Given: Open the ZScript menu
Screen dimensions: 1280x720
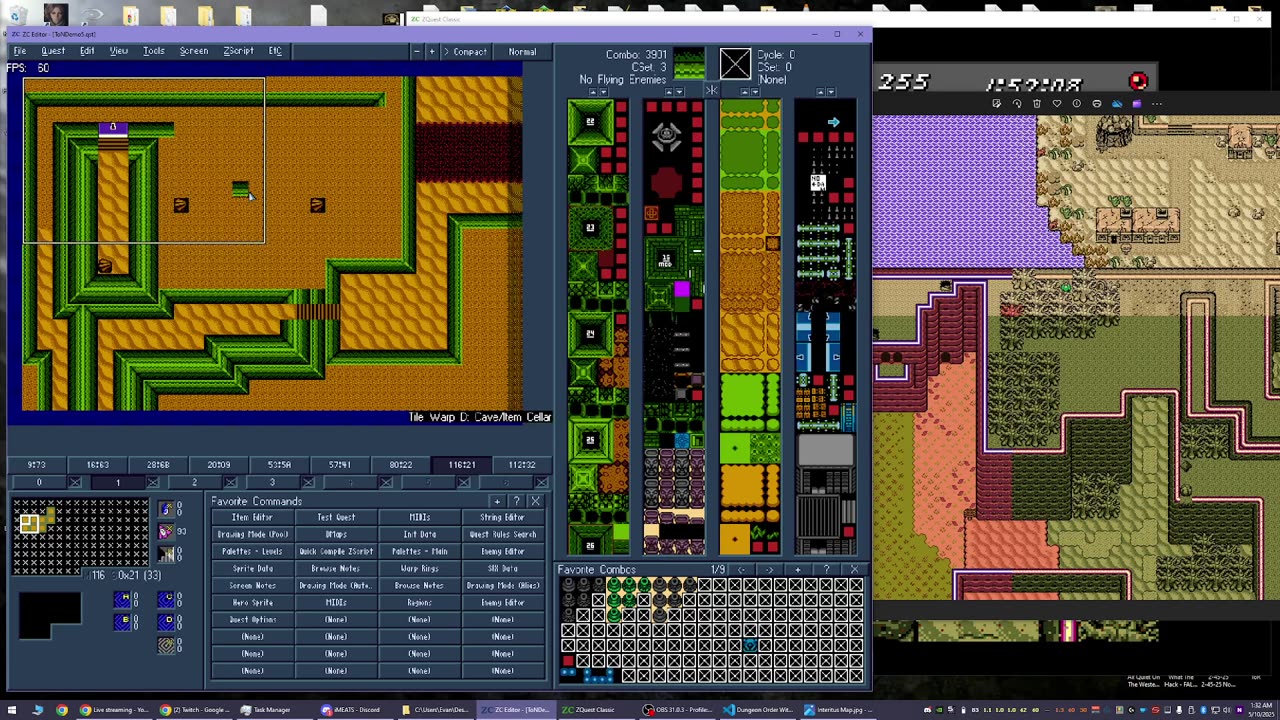Looking at the screenshot, I should (238, 51).
